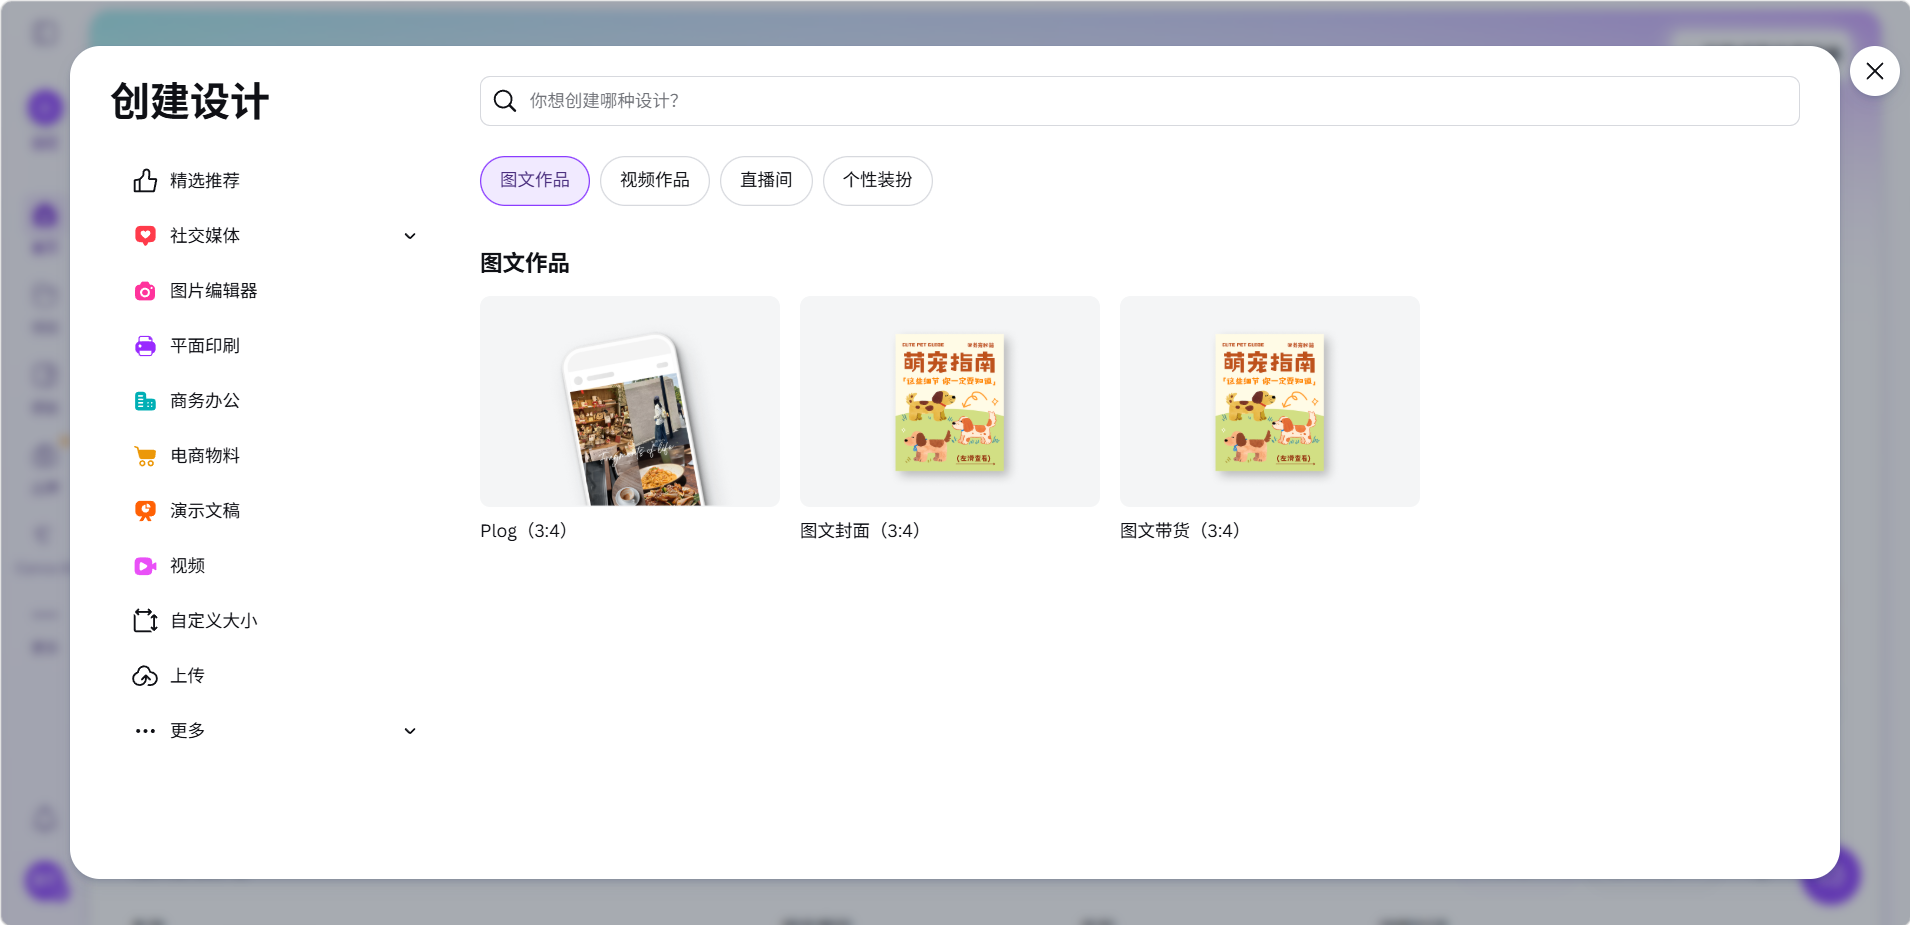Choose the Plog (3:4) phone thumbnail
The height and width of the screenshot is (925, 1910).
coord(630,401)
